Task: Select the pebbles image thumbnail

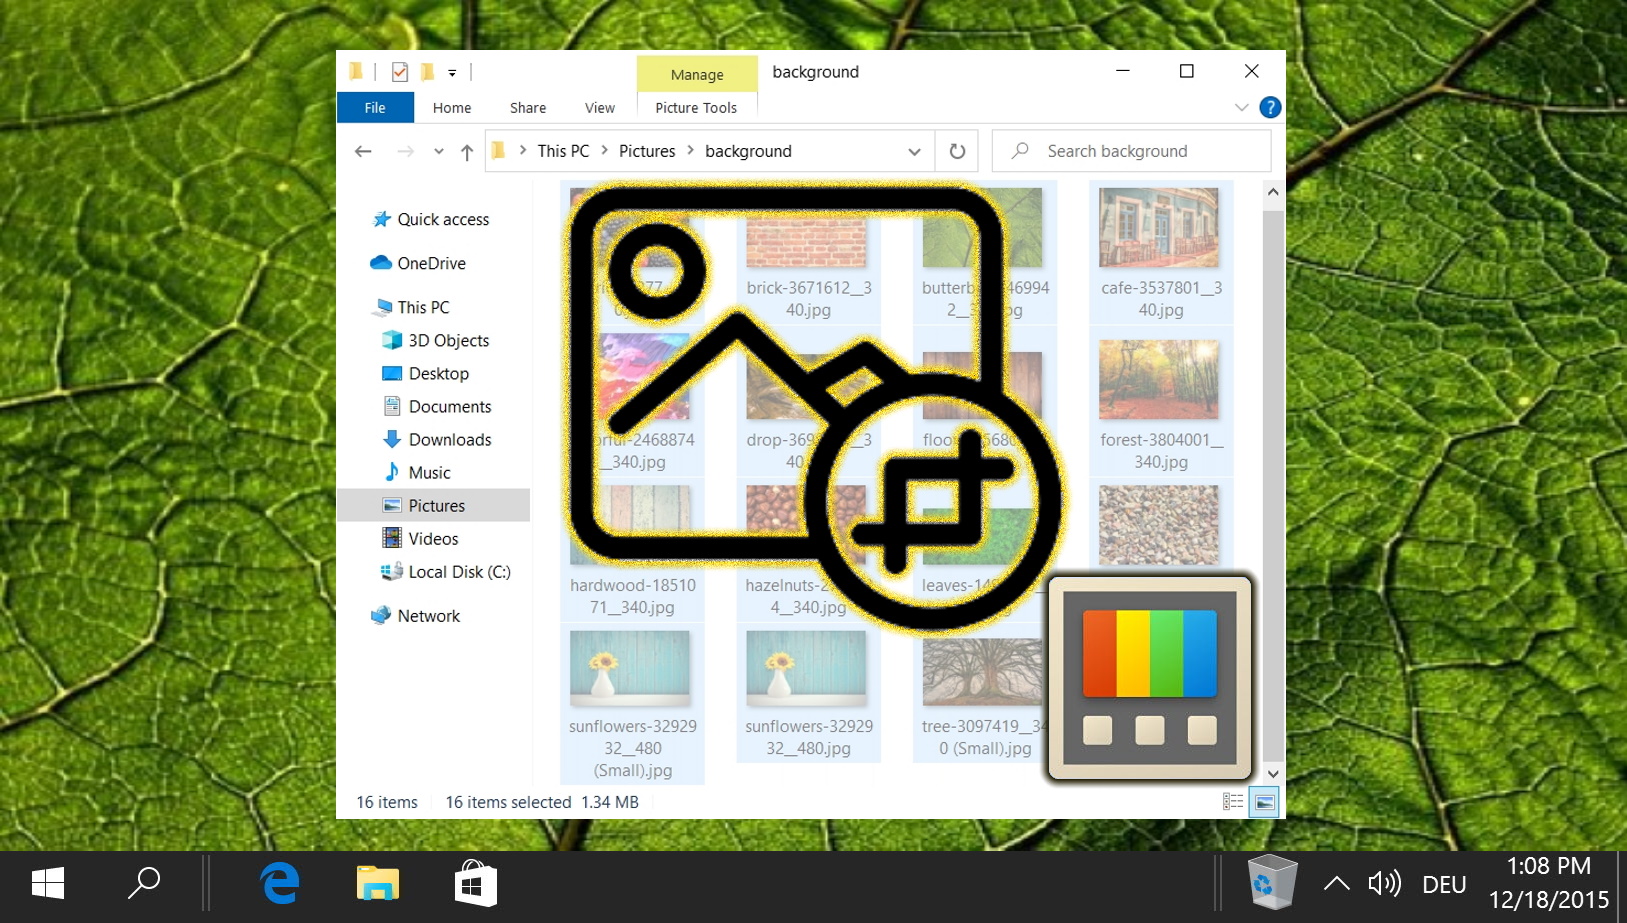Action: pos(1158,525)
